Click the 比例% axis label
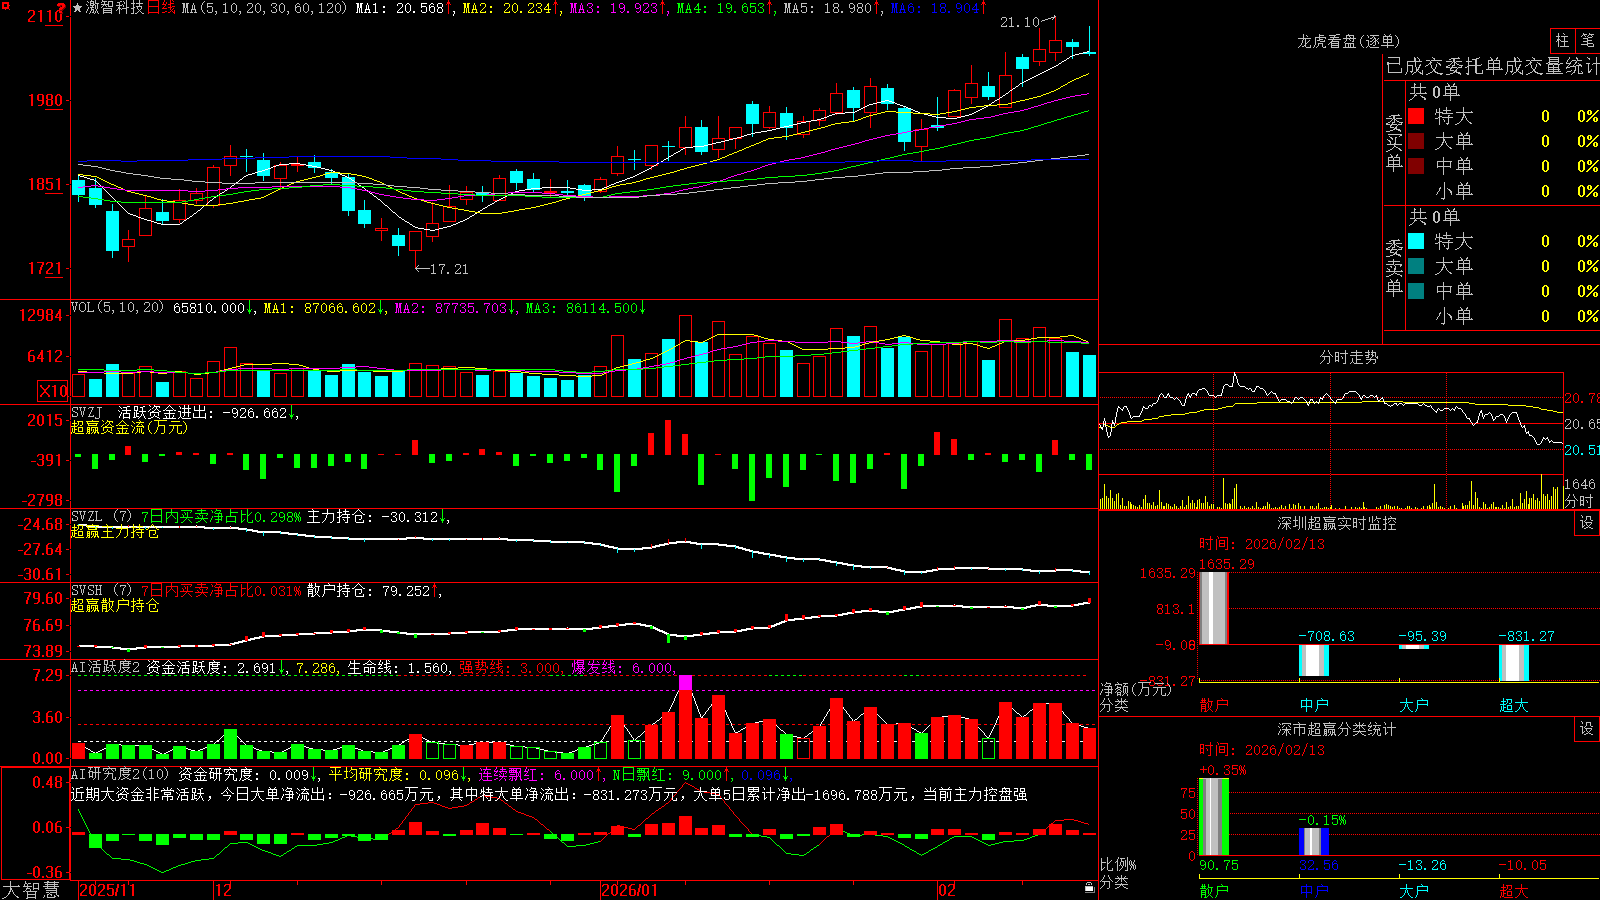Viewport: 1600px width, 900px height. coord(1118,865)
